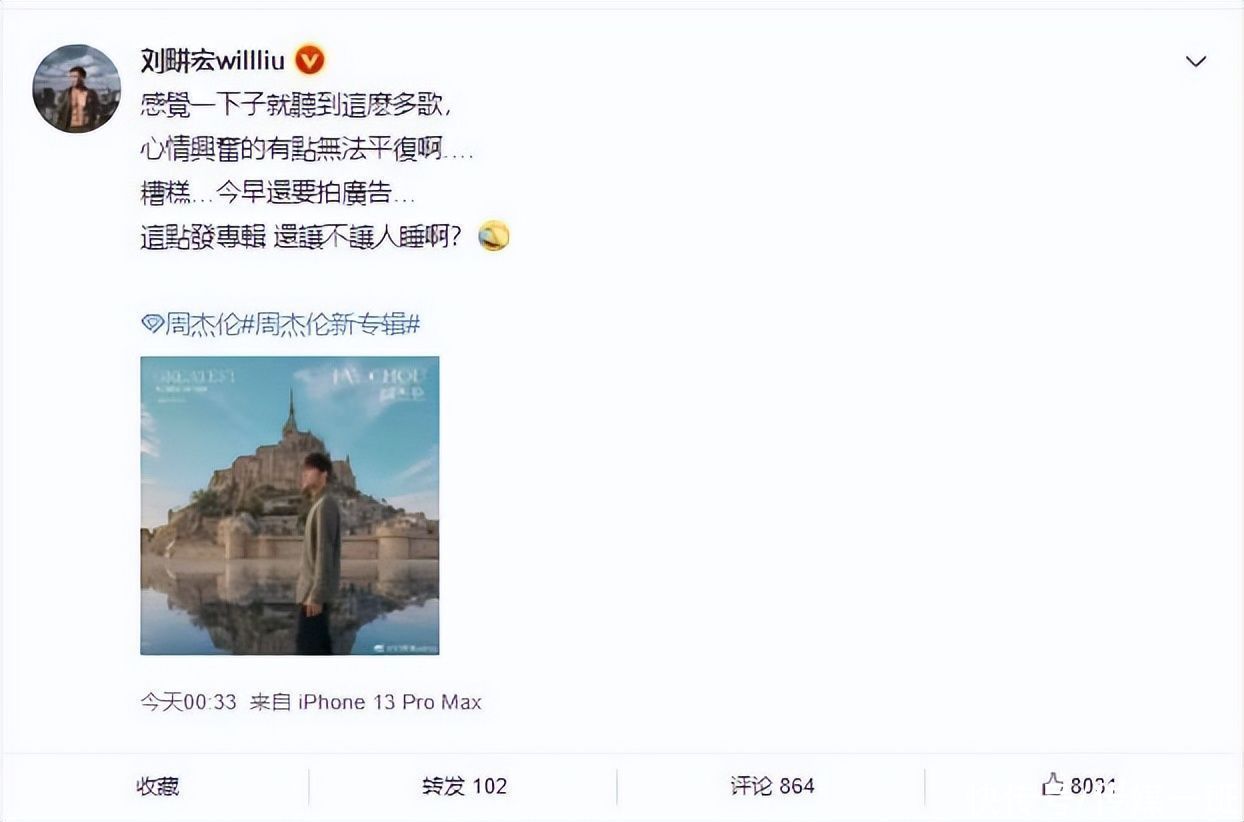Repost using the 转发 102 button
This screenshot has height=822, width=1244.
[x=464, y=786]
